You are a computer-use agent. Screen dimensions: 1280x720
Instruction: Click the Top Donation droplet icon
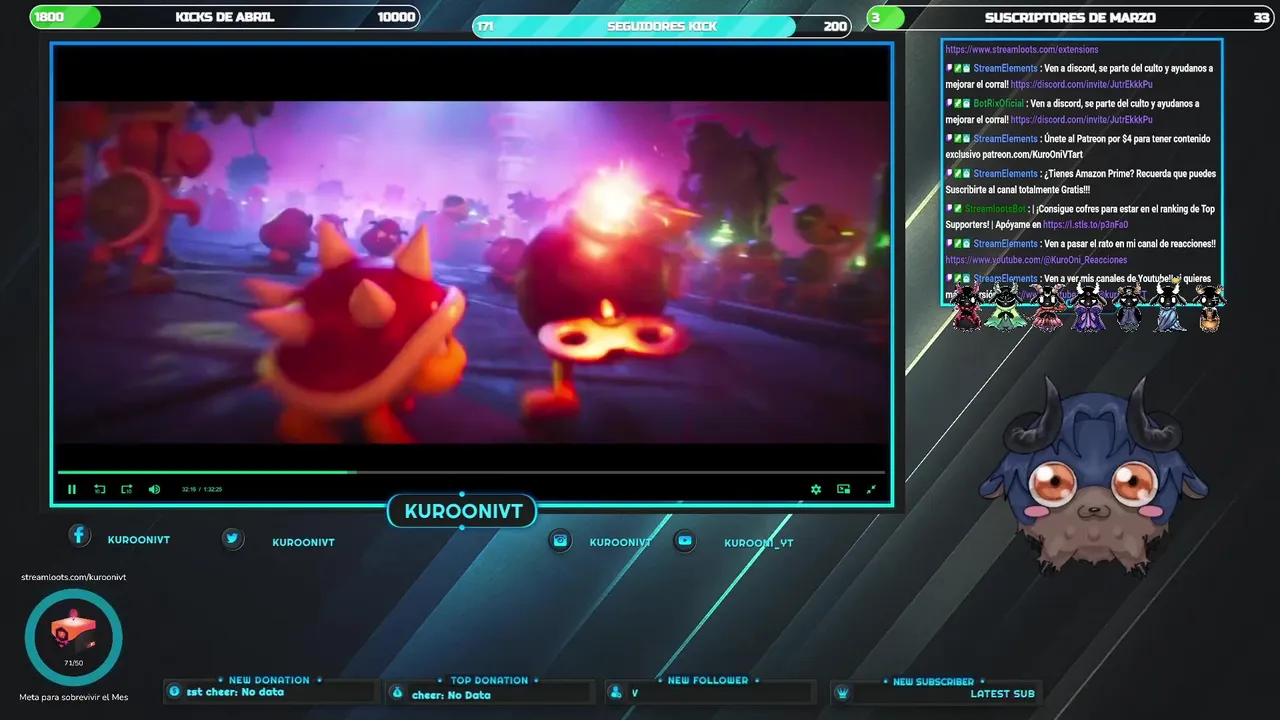(x=398, y=693)
